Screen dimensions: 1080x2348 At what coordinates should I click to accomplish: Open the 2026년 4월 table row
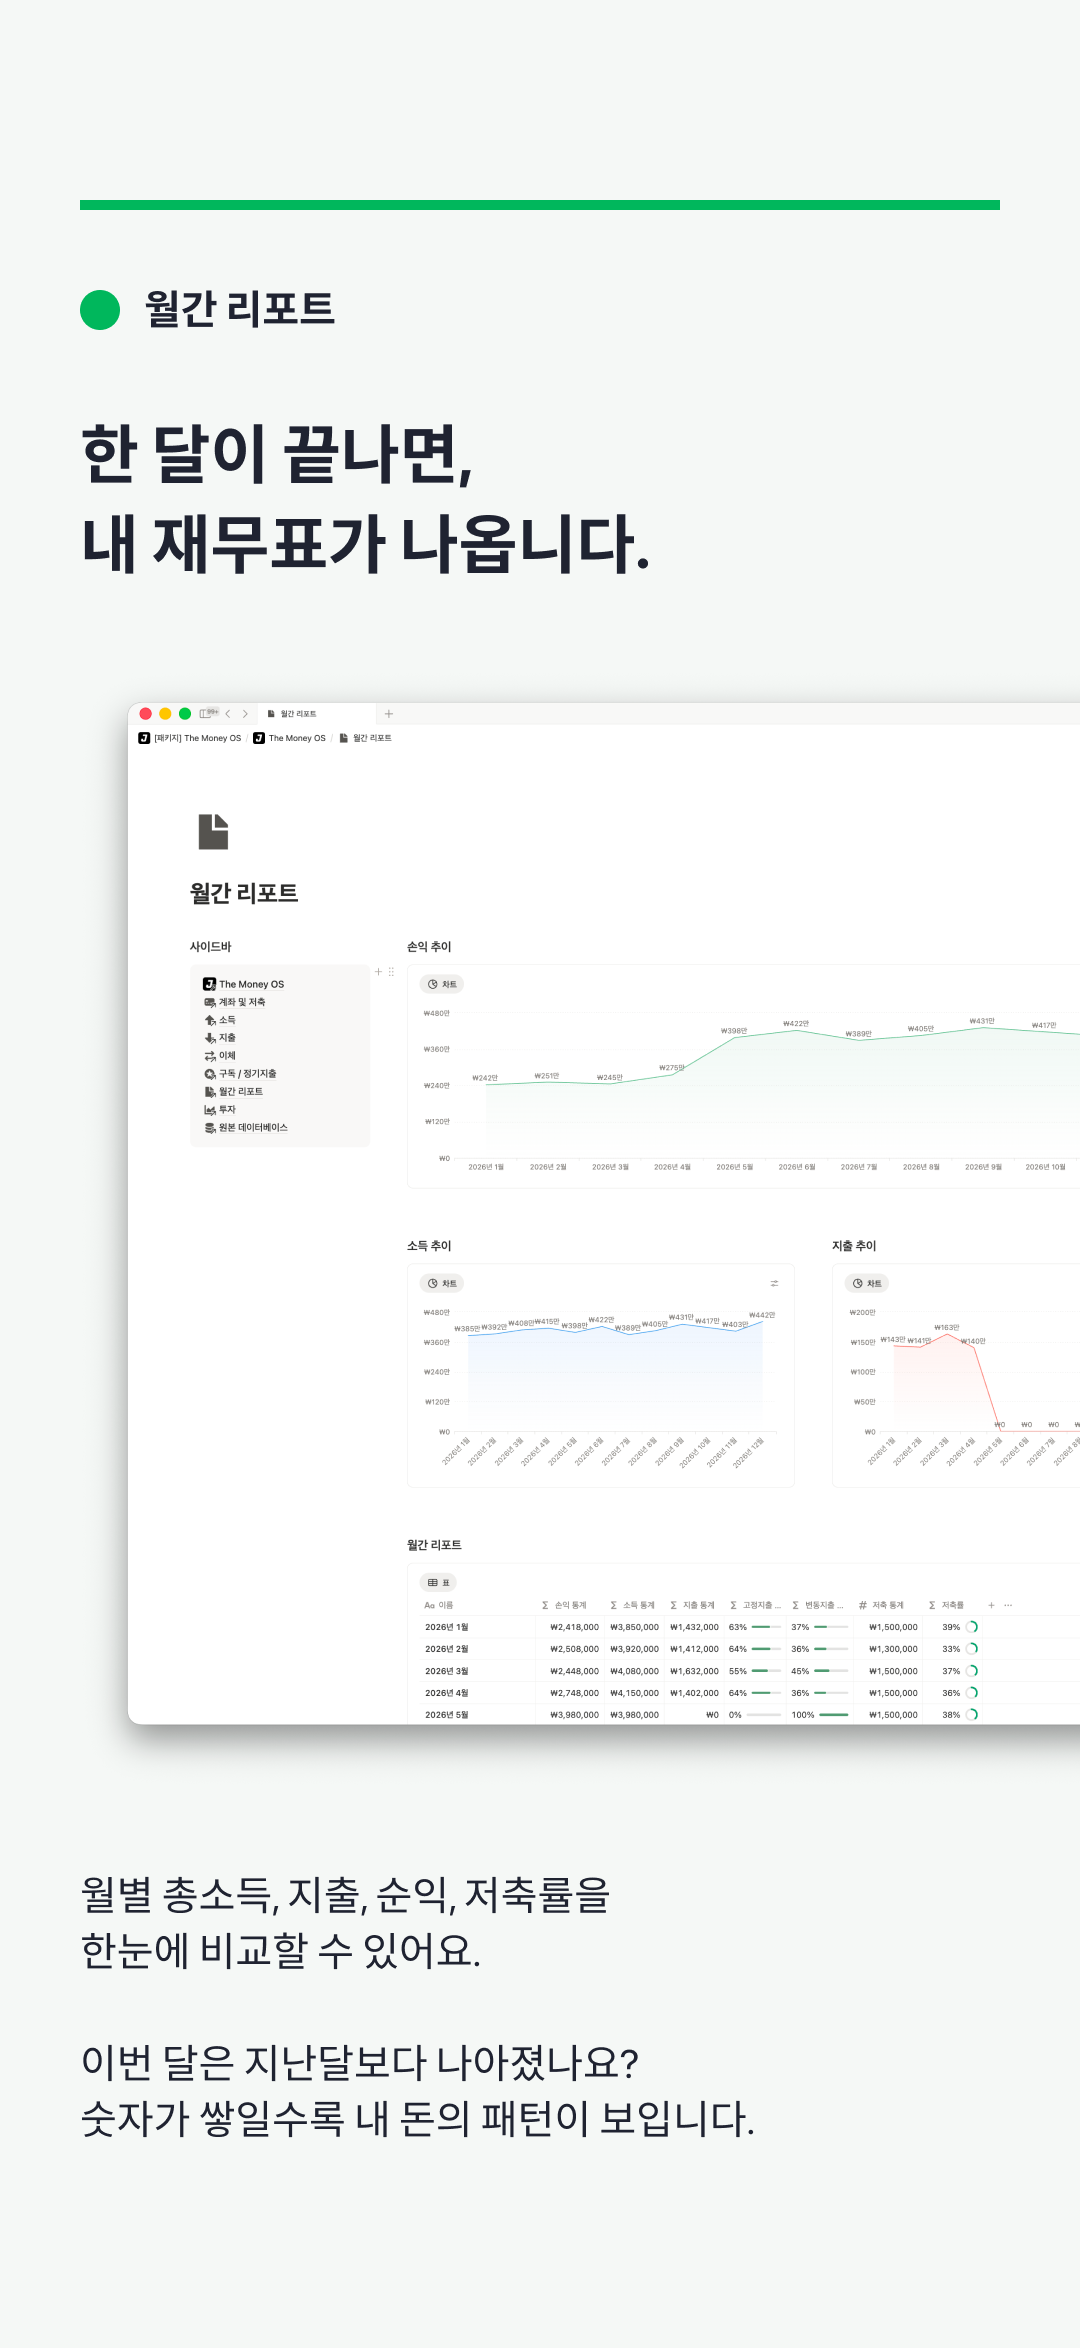click(x=447, y=1693)
